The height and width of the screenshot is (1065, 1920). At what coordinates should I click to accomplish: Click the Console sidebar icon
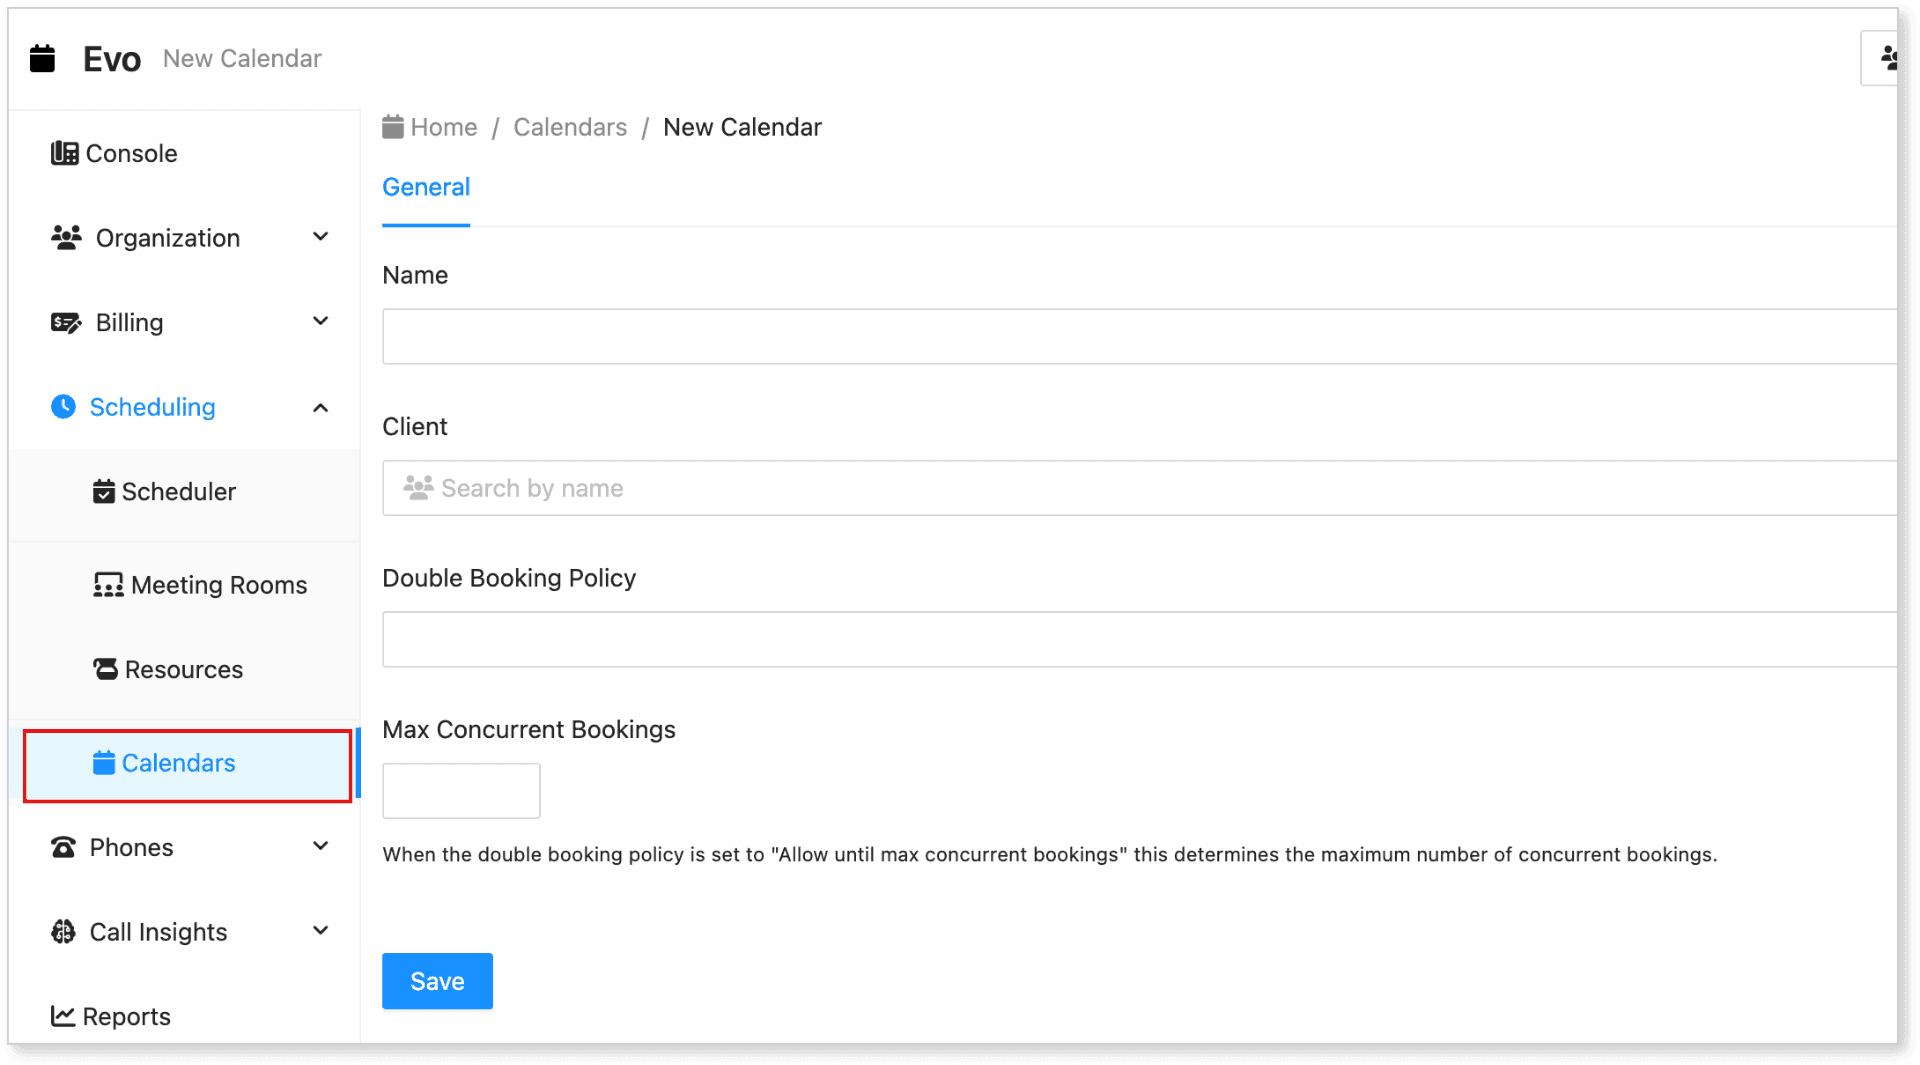tap(64, 153)
